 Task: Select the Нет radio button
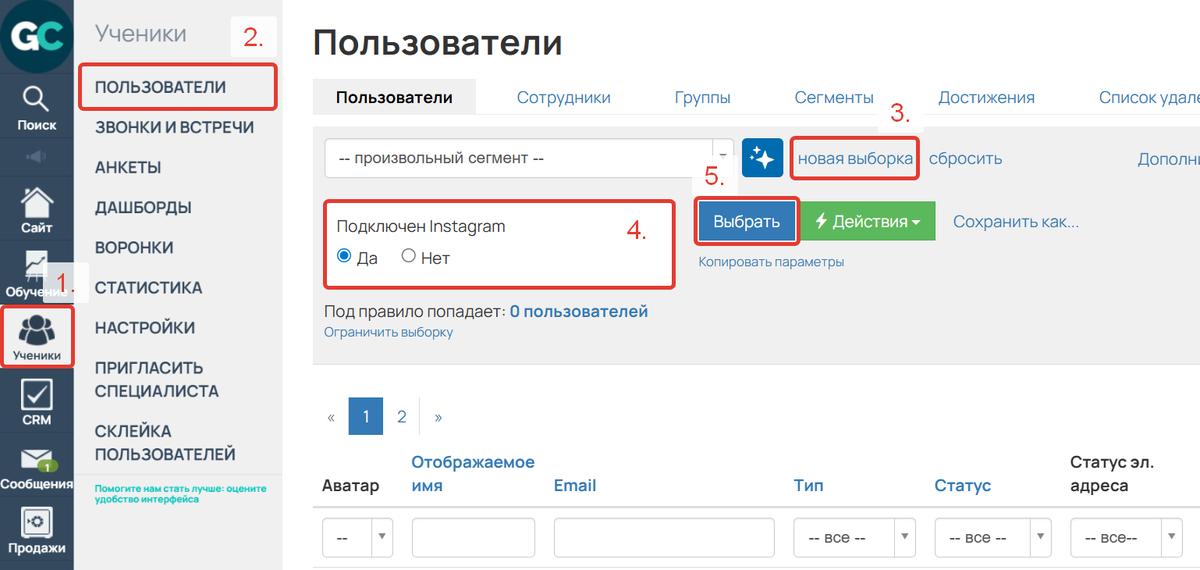(408, 256)
